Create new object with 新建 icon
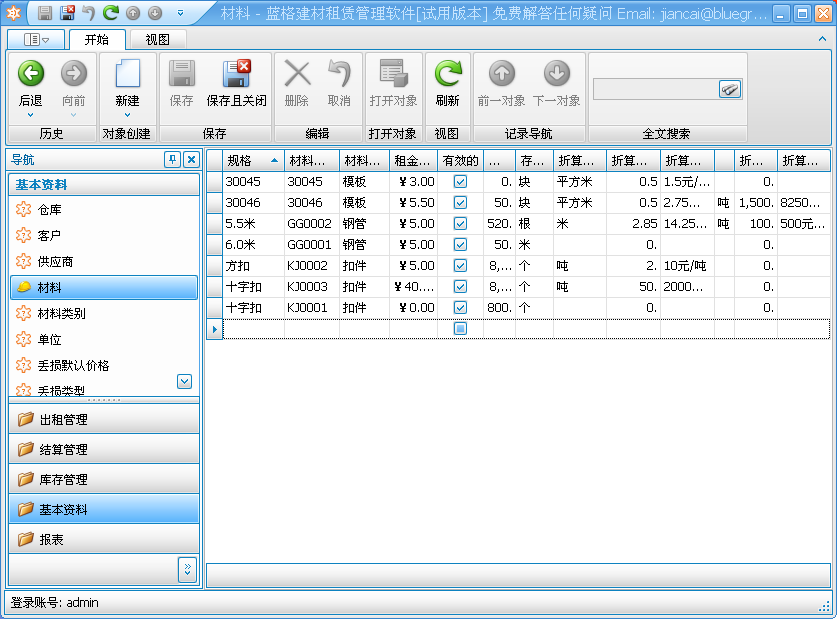This screenshot has width=837, height=619. [128, 74]
